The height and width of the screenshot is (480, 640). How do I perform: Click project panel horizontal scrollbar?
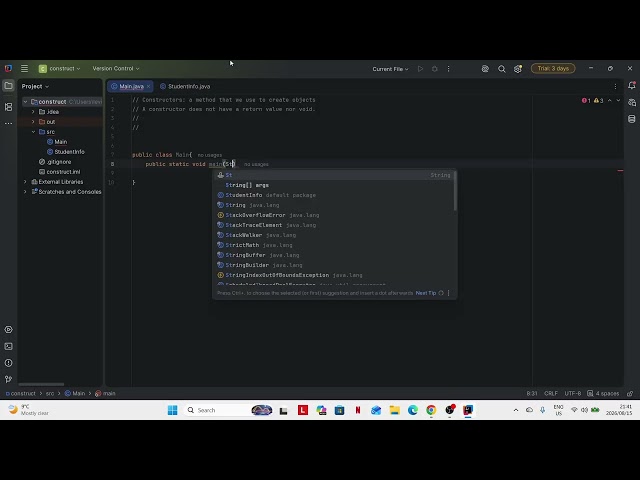[41, 384]
